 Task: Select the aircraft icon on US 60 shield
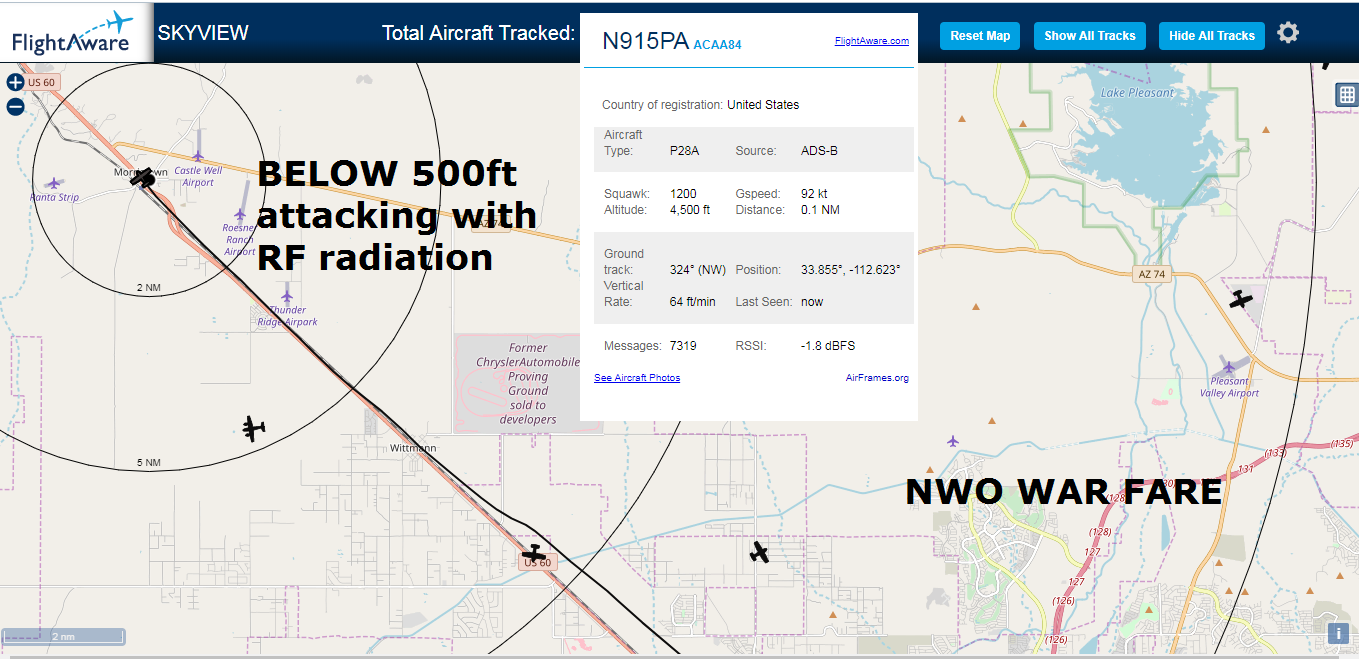(x=535, y=553)
